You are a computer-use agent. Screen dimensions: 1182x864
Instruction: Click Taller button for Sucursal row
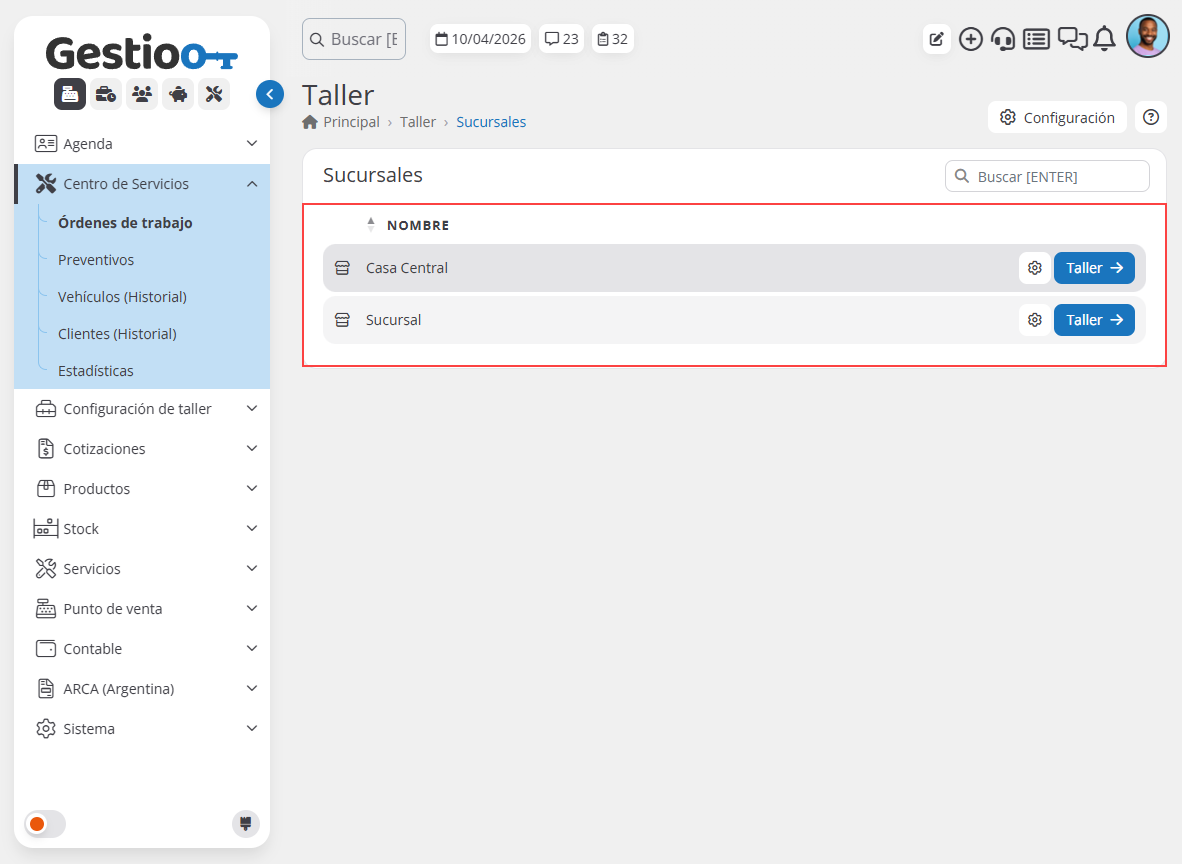pos(1094,320)
